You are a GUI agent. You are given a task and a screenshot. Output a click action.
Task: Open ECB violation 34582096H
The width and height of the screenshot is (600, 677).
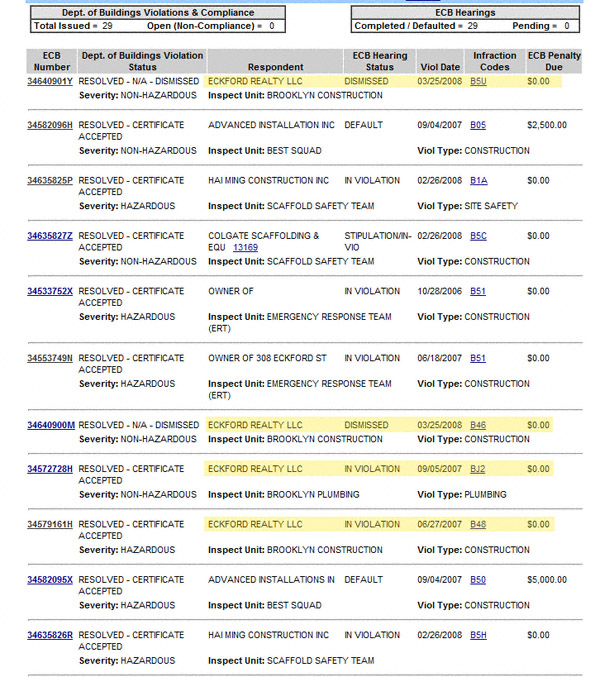click(50, 125)
